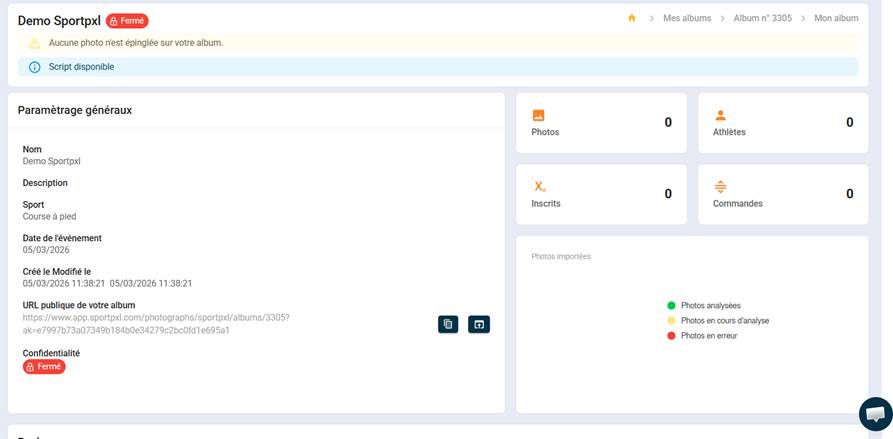
Task: Click the info icon beside Script disponible
Action: [x=35, y=67]
